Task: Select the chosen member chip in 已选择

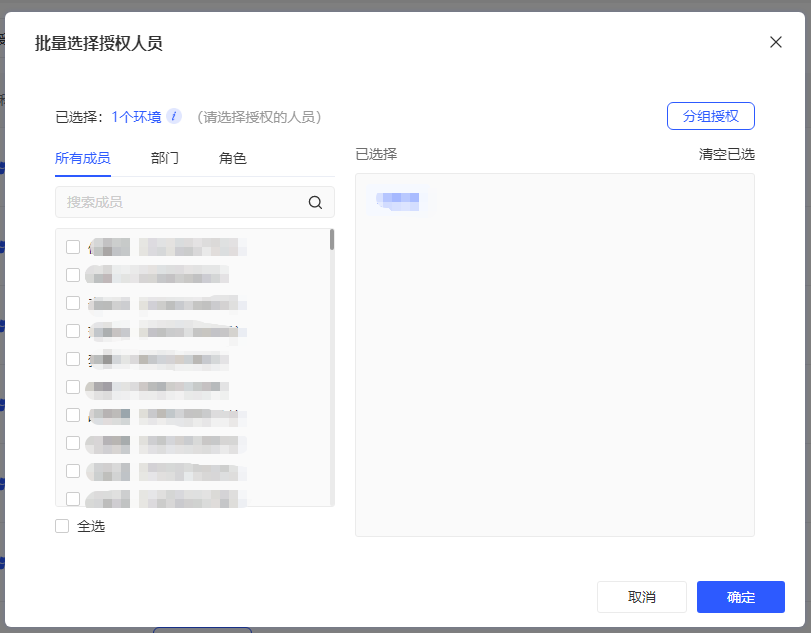Action: tap(398, 200)
